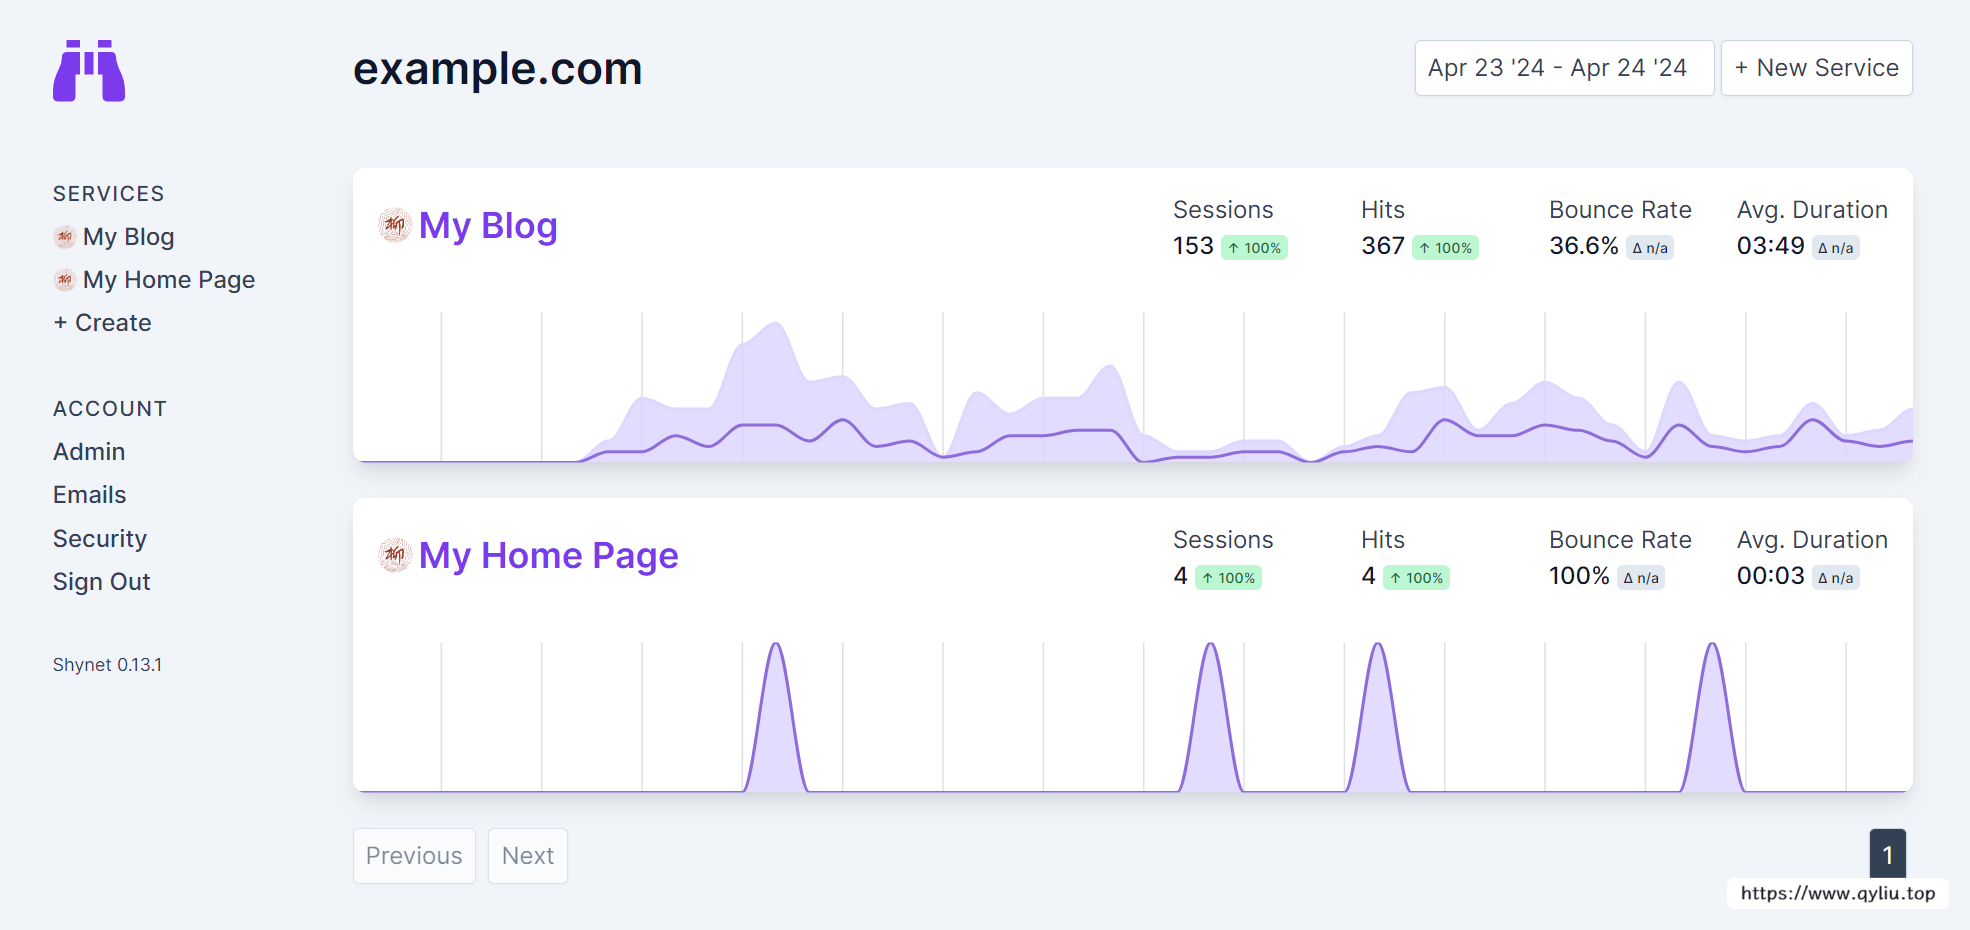
Task: Click the My Blog sidebar favicon
Action: (x=65, y=237)
